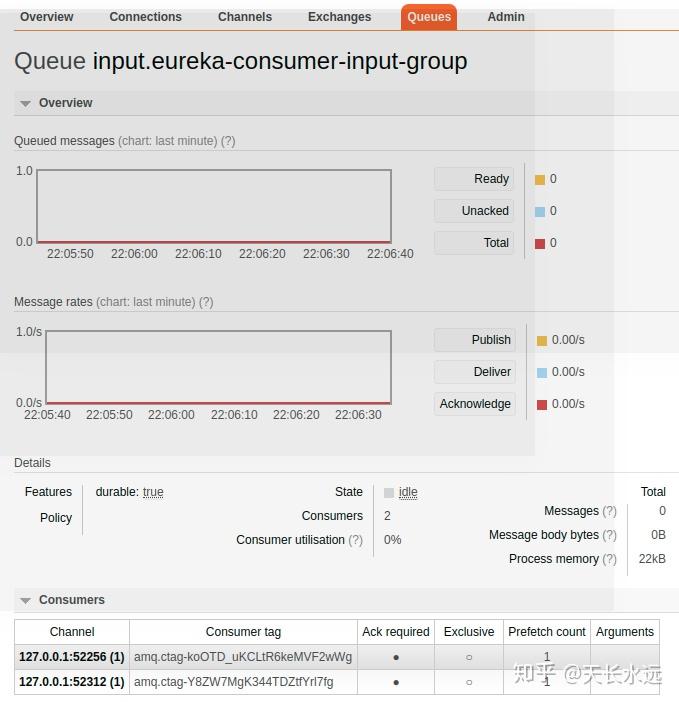The image size is (679, 702).
Task: Open the Admin tab
Action: tap(506, 17)
